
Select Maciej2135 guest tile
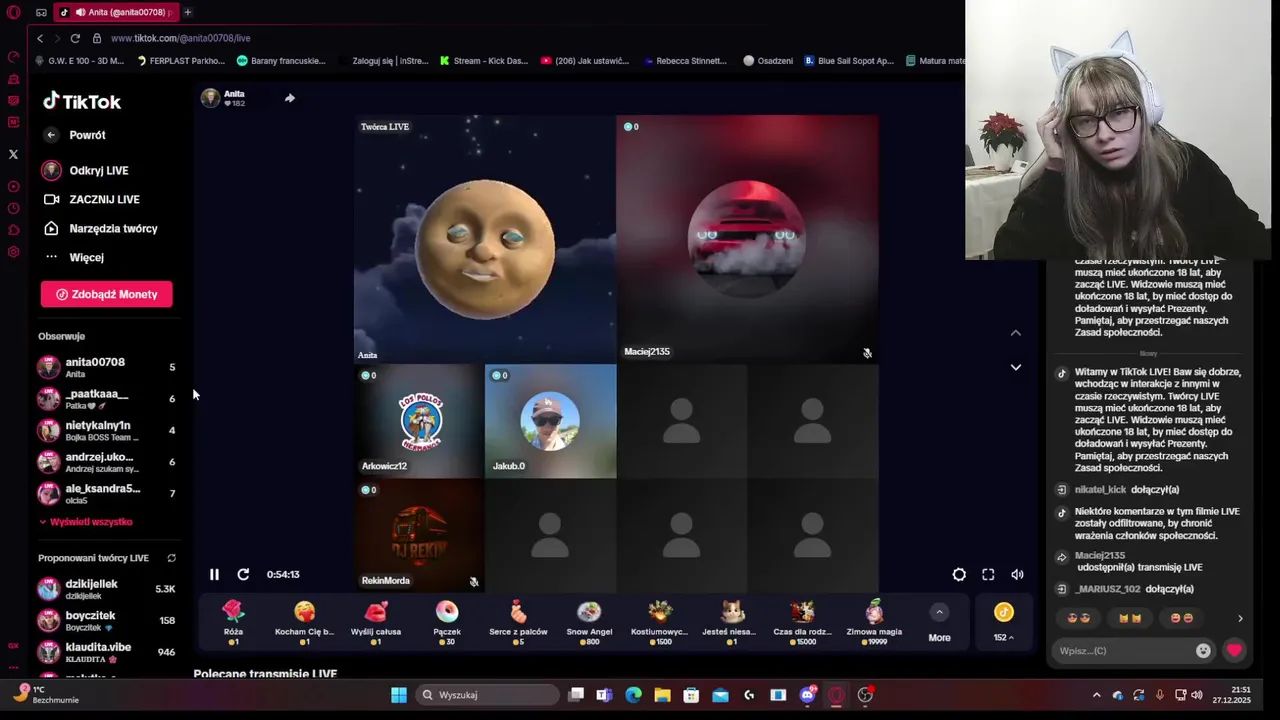[748, 238]
